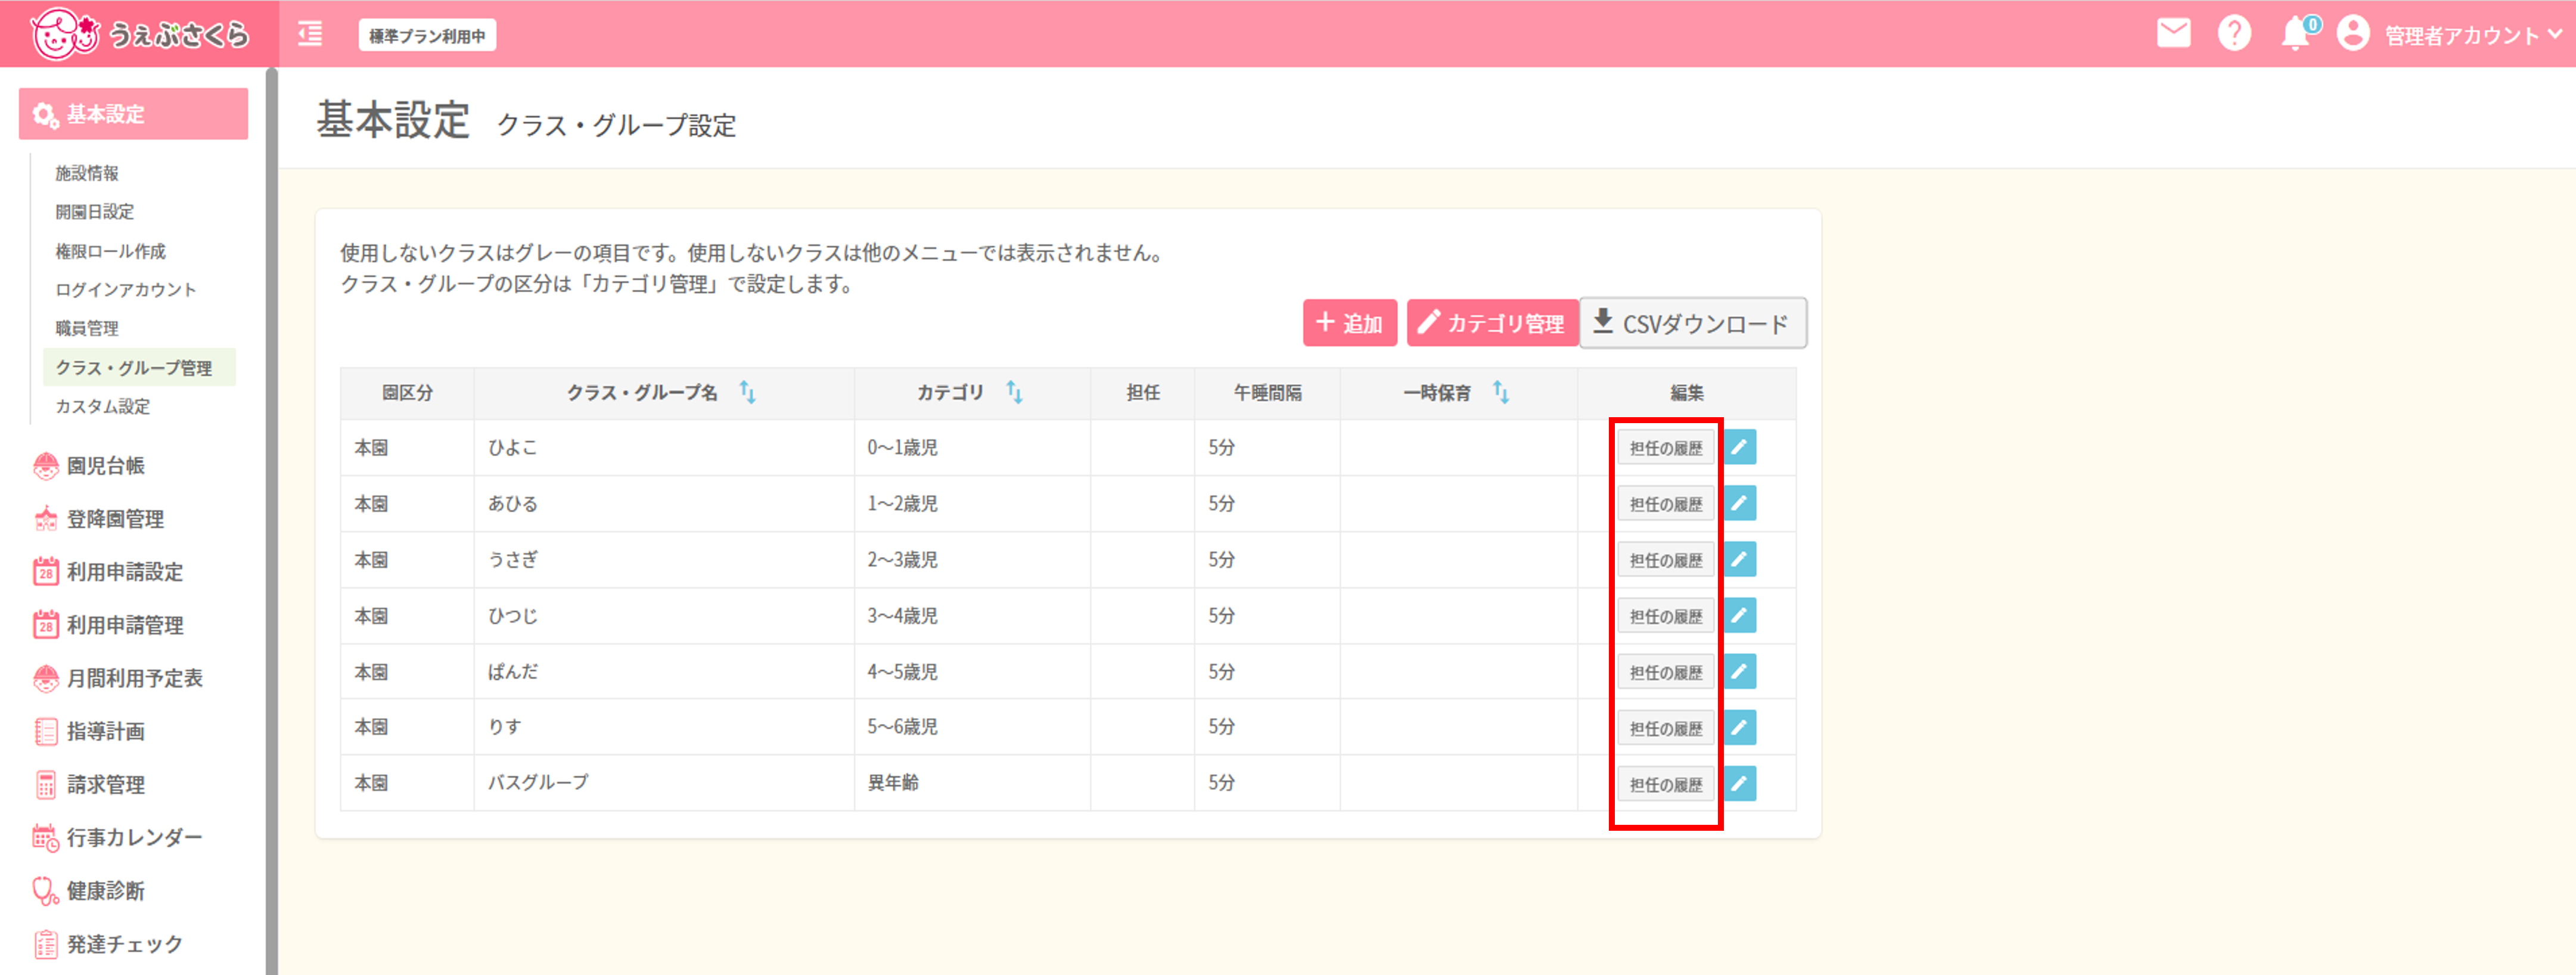Collapse the 基本設定 sidebar section

(x=133, y=114)
